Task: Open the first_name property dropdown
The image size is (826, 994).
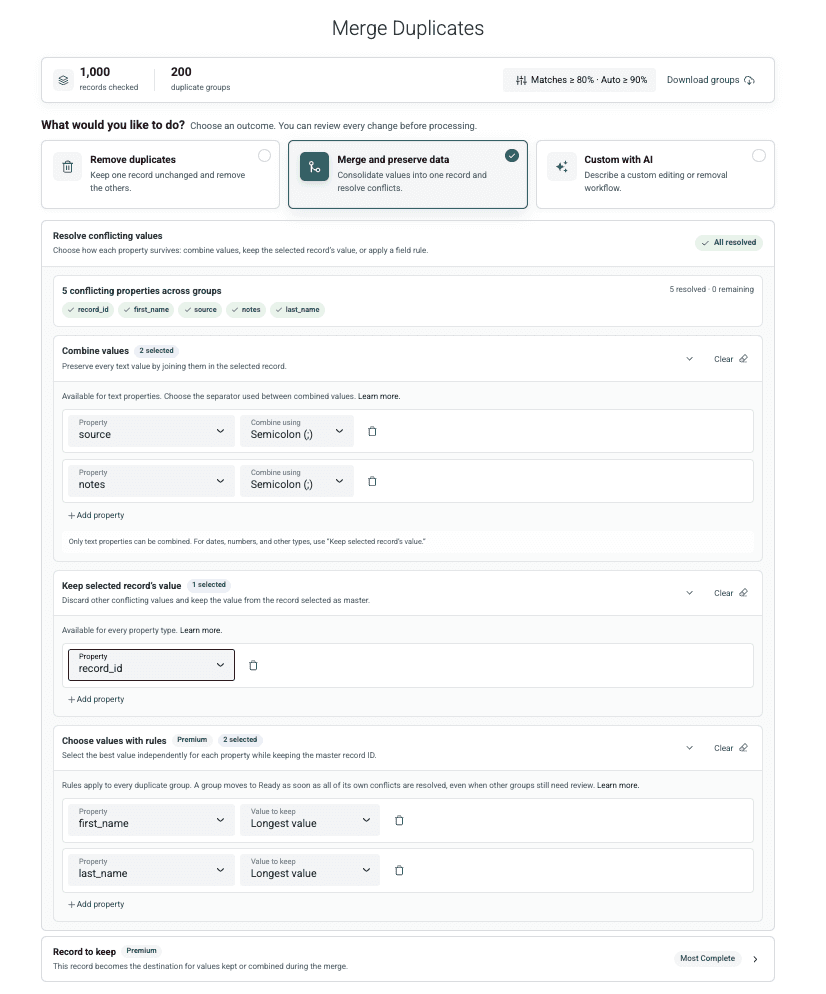Action: tap(152, 820)
